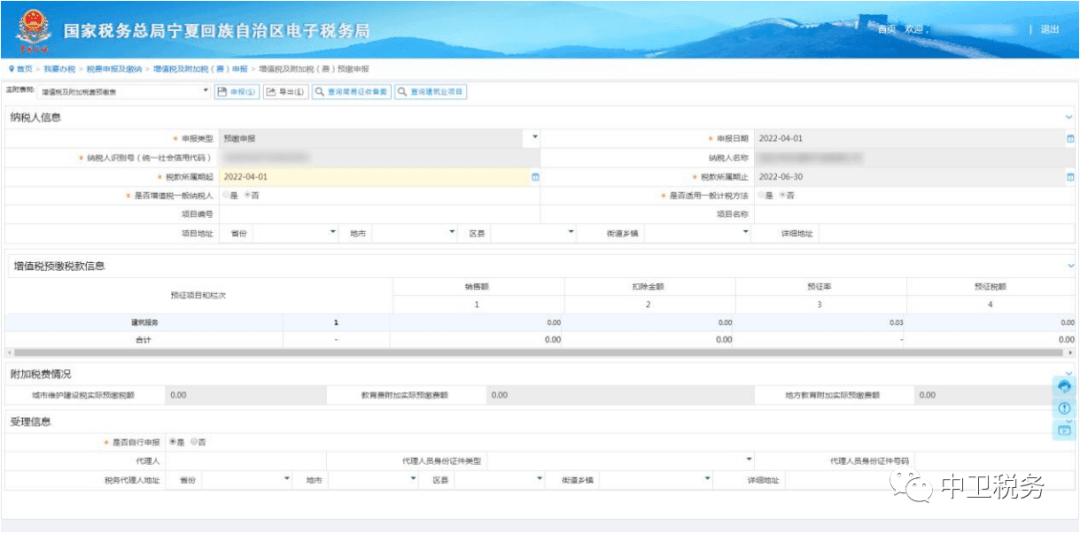
Task: Select 是 for 是否增值税一般纳税人
Action: [x=226, y=195]
